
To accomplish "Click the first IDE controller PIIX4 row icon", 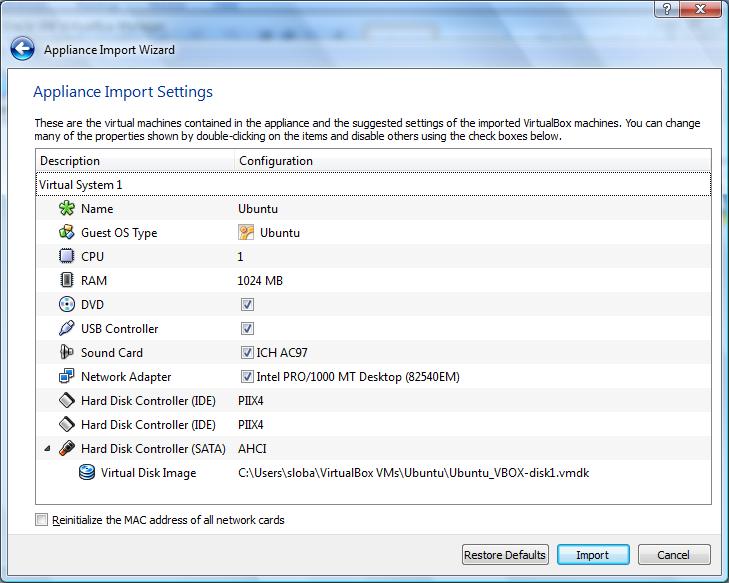I will tap(66, 400).
